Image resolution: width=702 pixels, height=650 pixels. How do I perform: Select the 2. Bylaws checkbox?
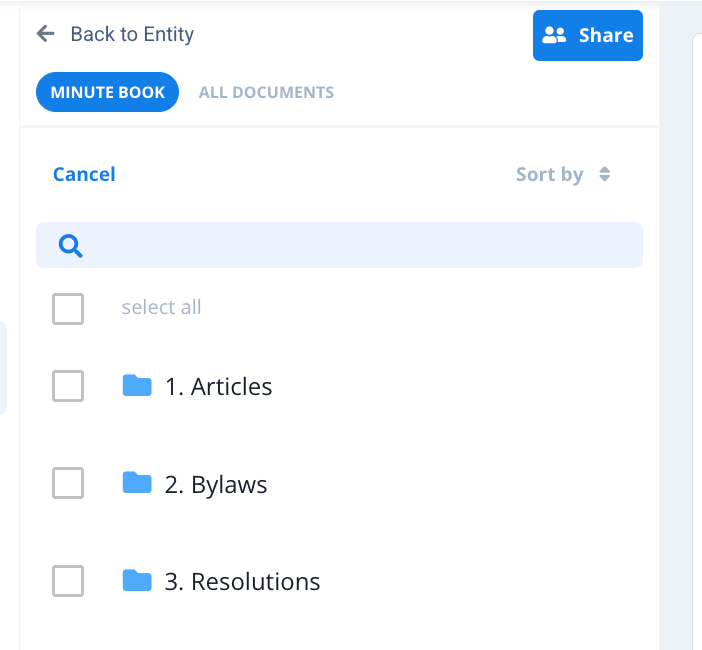(x=68, y=484)
